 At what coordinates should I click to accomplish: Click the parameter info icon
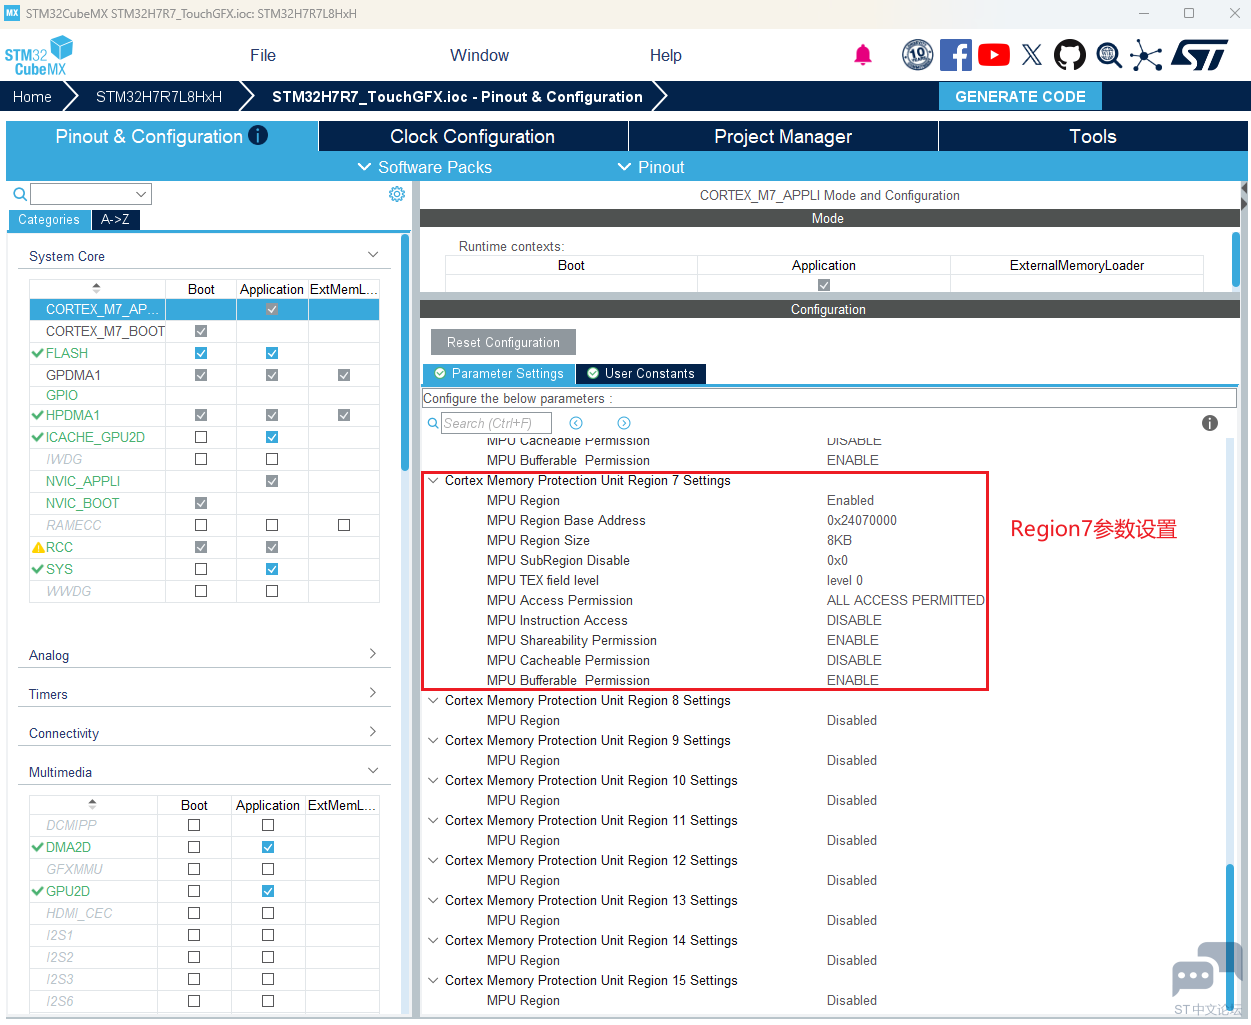1210,423
